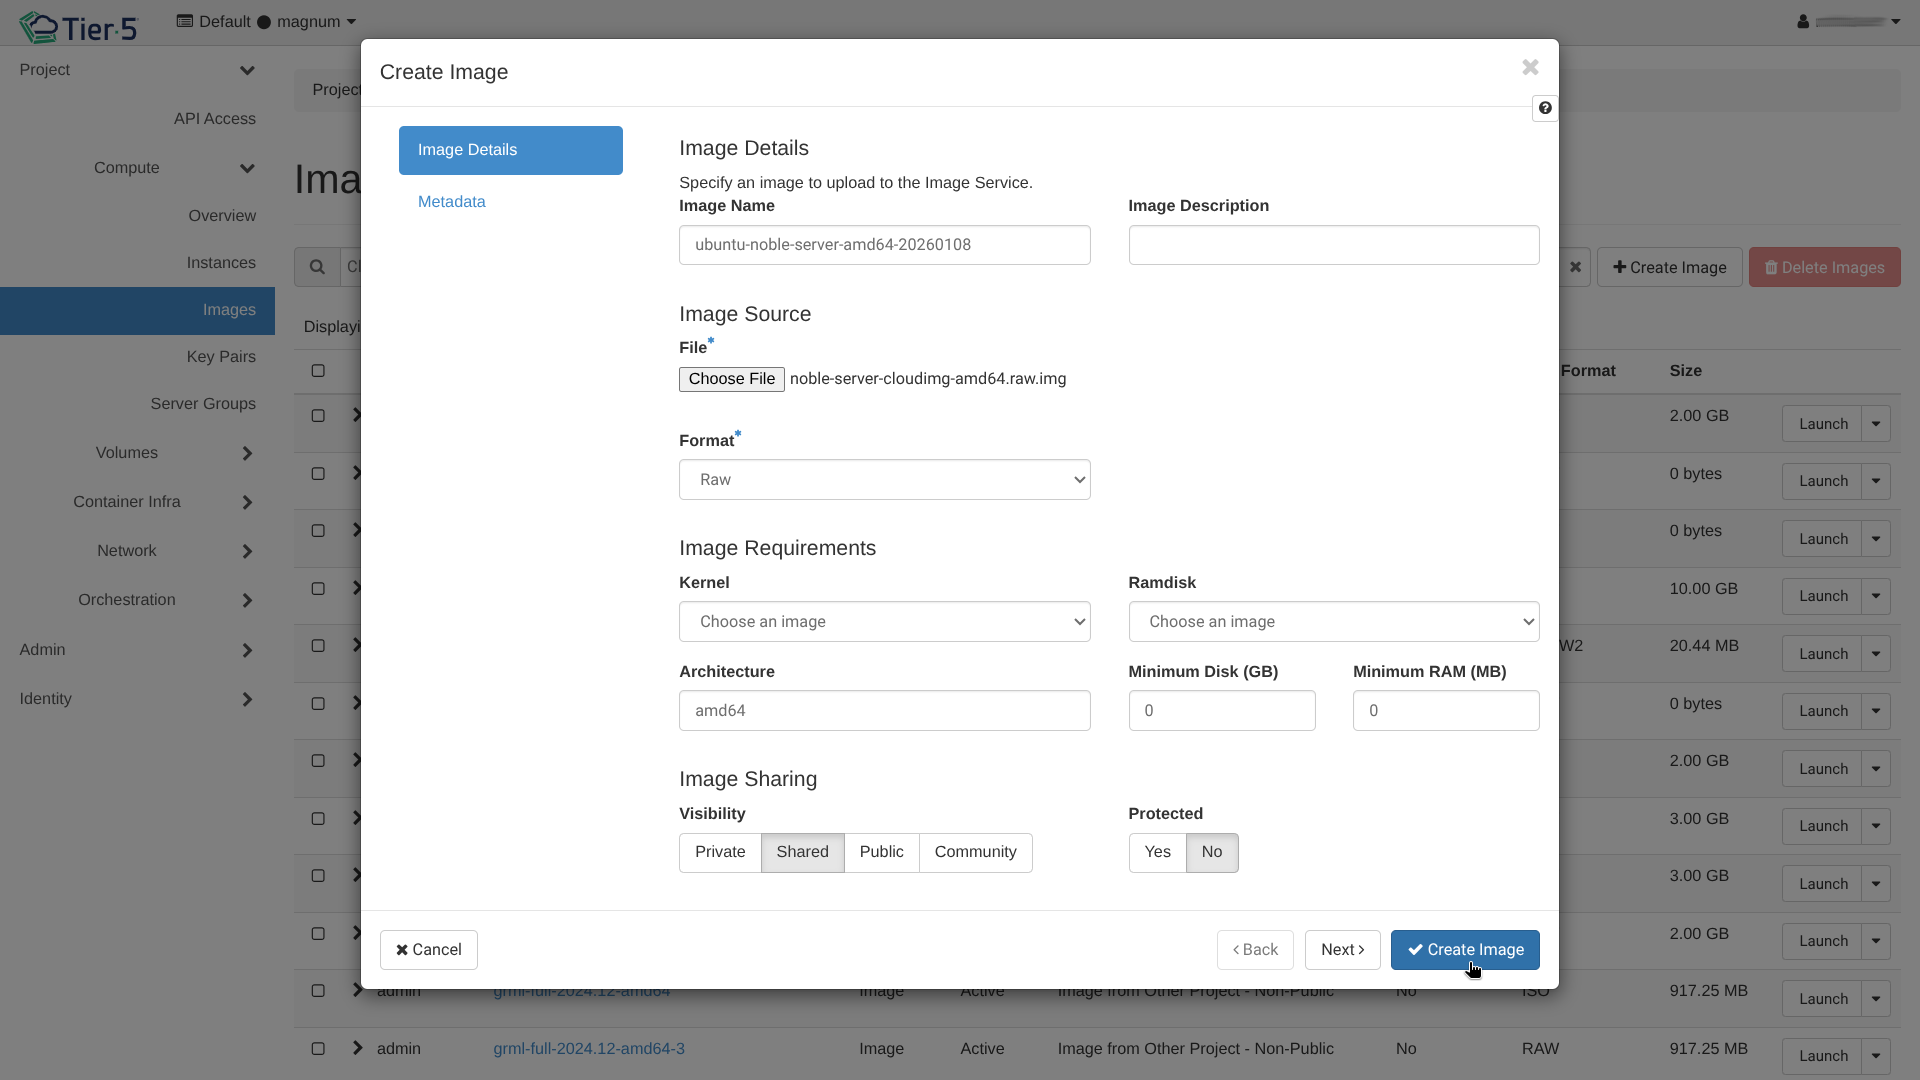Click the help question mark icon

click(1545, 108)
